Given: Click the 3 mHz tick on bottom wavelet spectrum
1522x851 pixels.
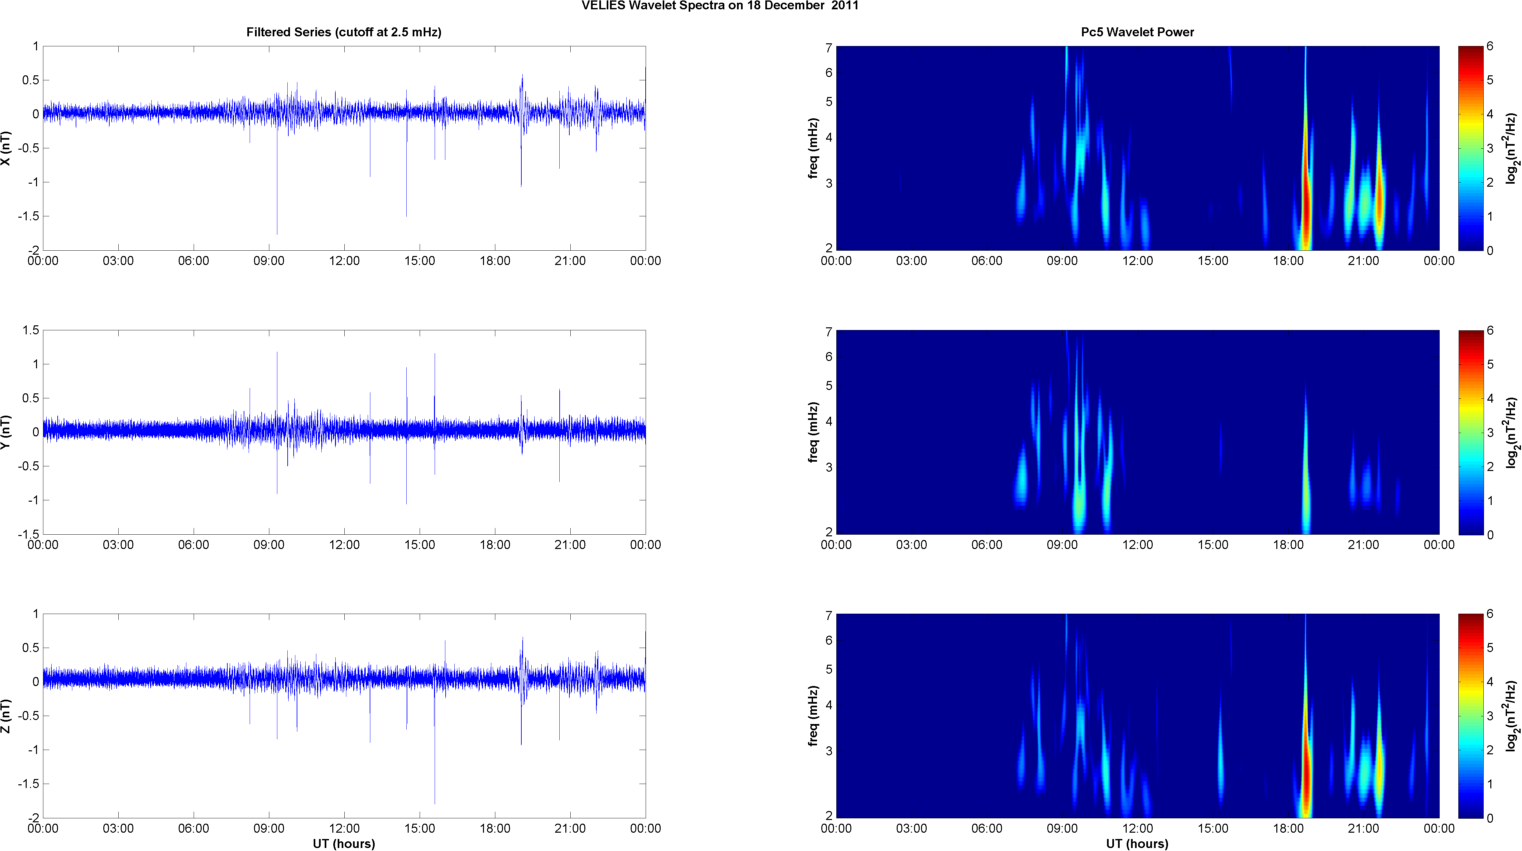Looking at the screenshot, I should (x=829, y=751).
